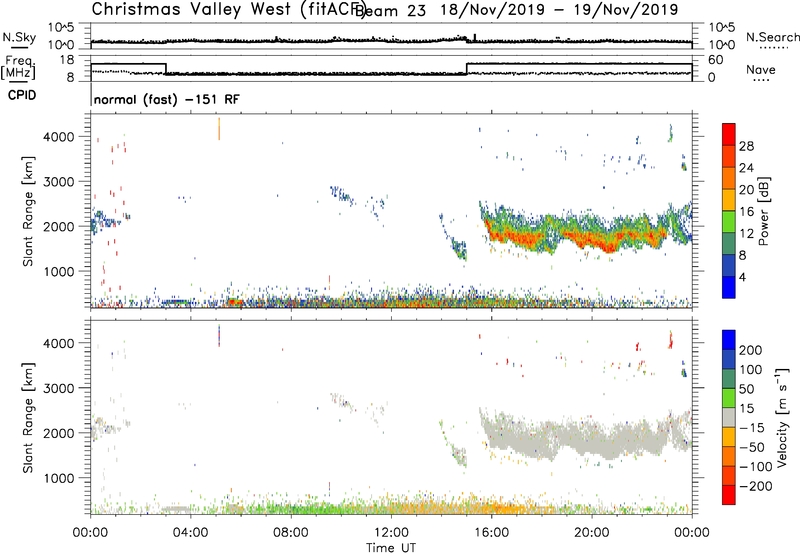Viewport: 800px width, 554px height.
Task: Click the 'N.Search' legend label
Action: point(773,37)
